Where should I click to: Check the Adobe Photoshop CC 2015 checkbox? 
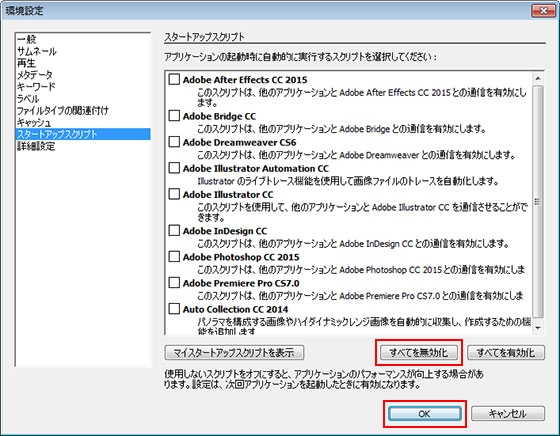(174, 256)
